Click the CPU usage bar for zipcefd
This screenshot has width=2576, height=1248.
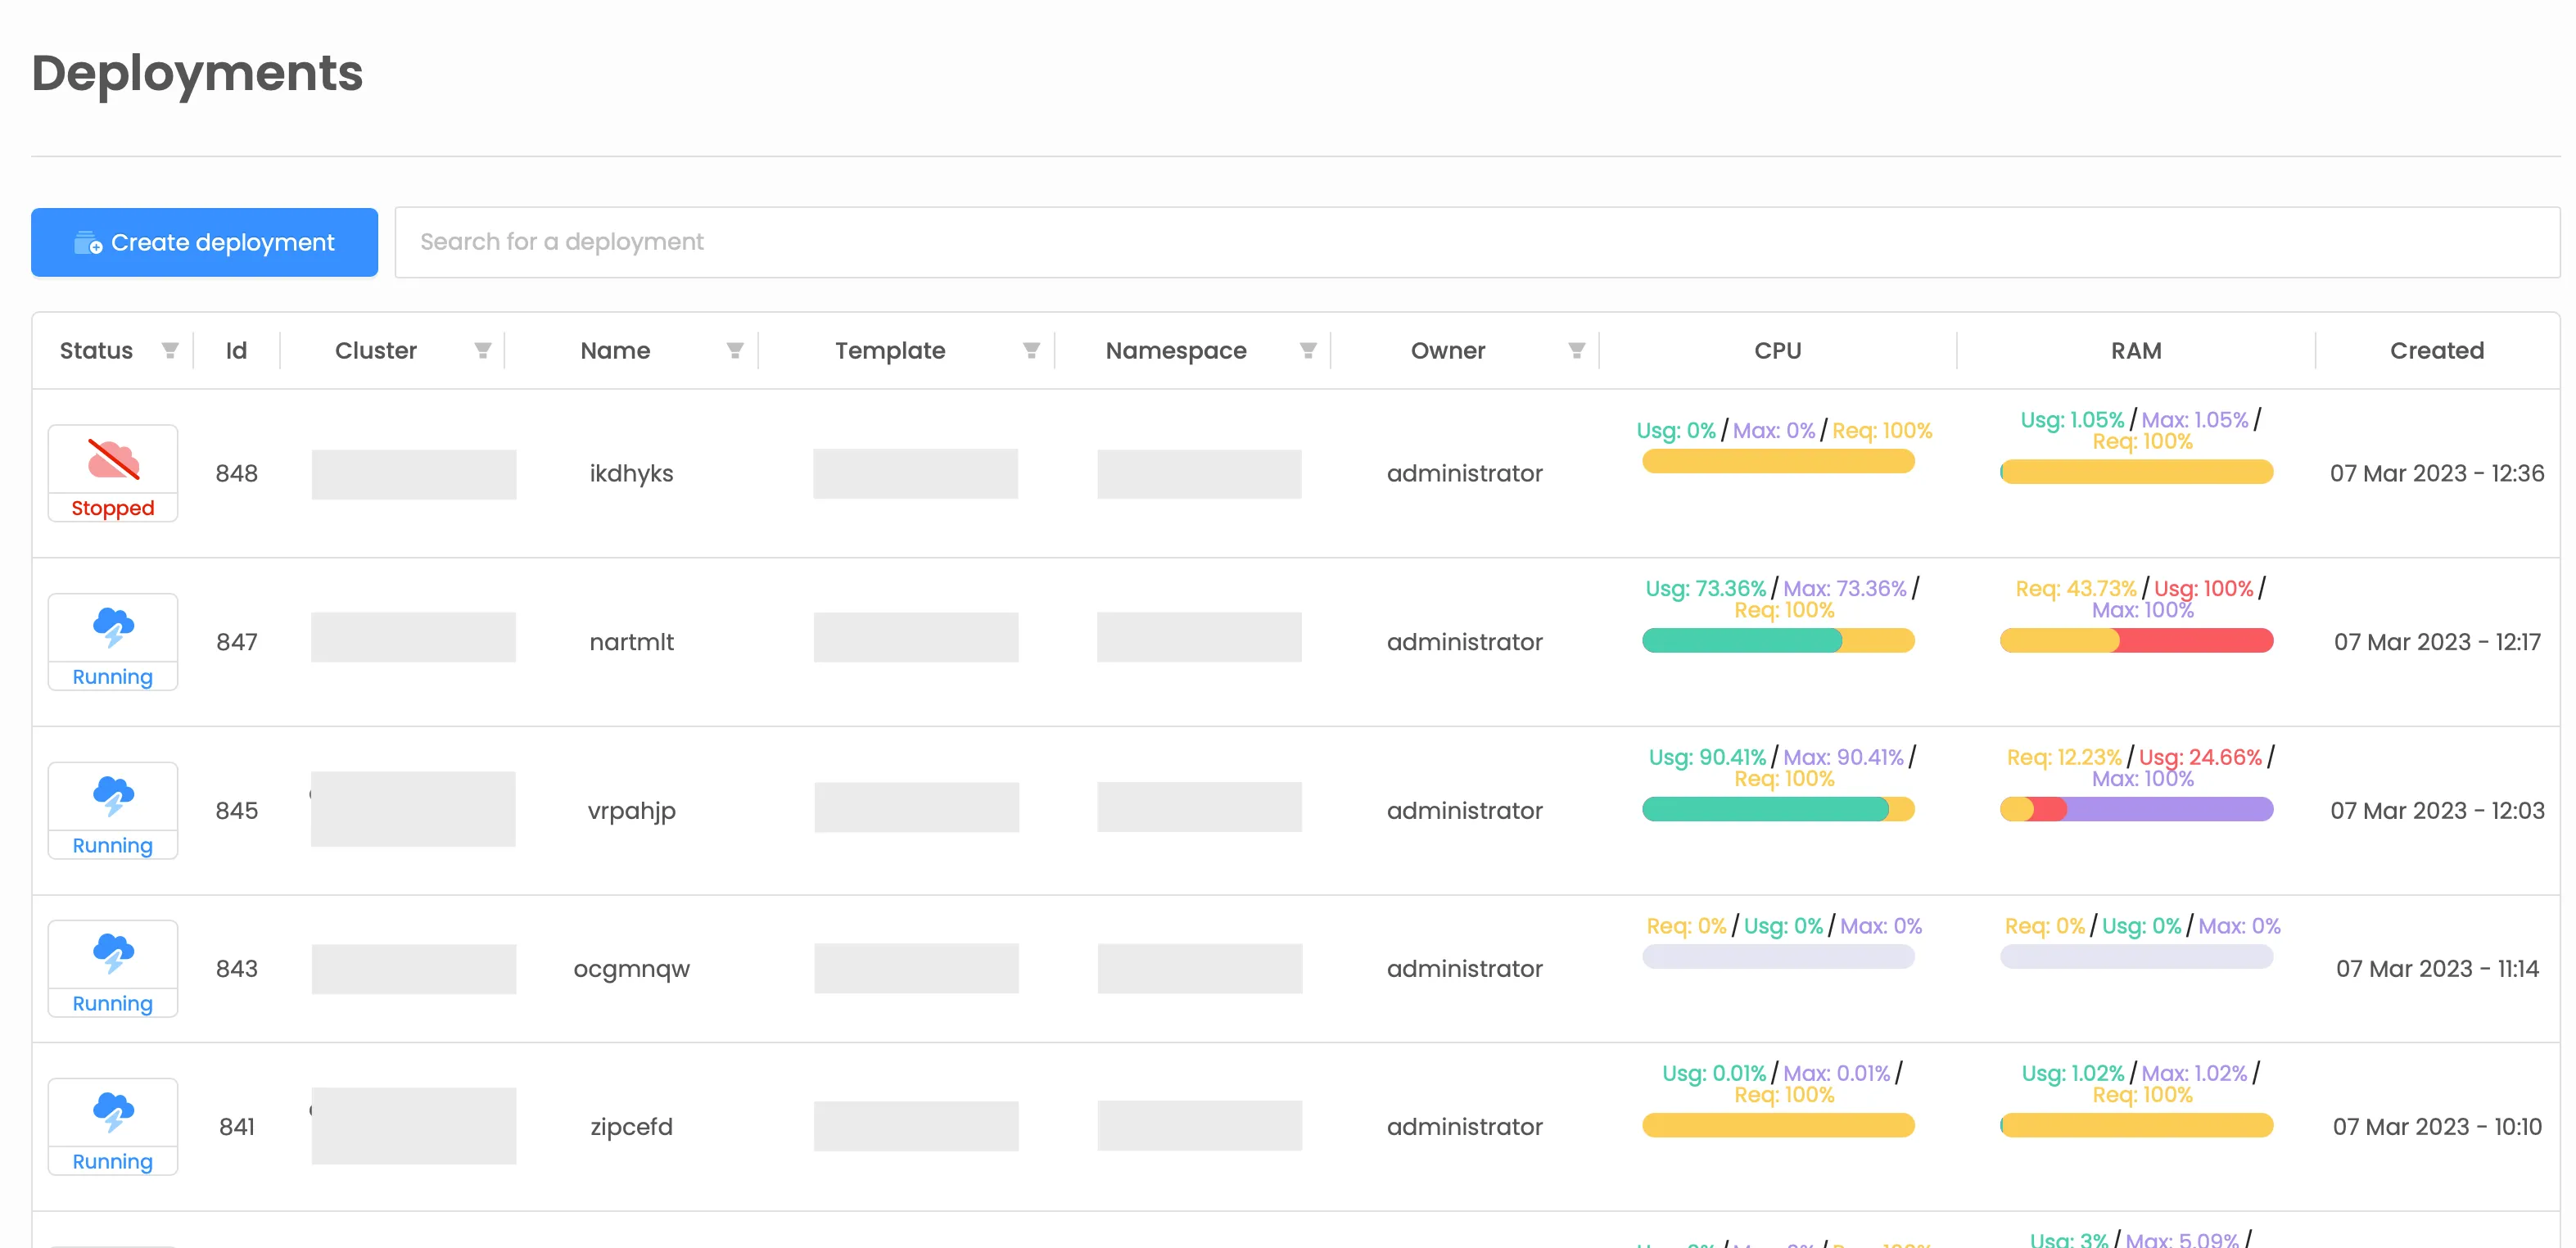[1778, 1126]
